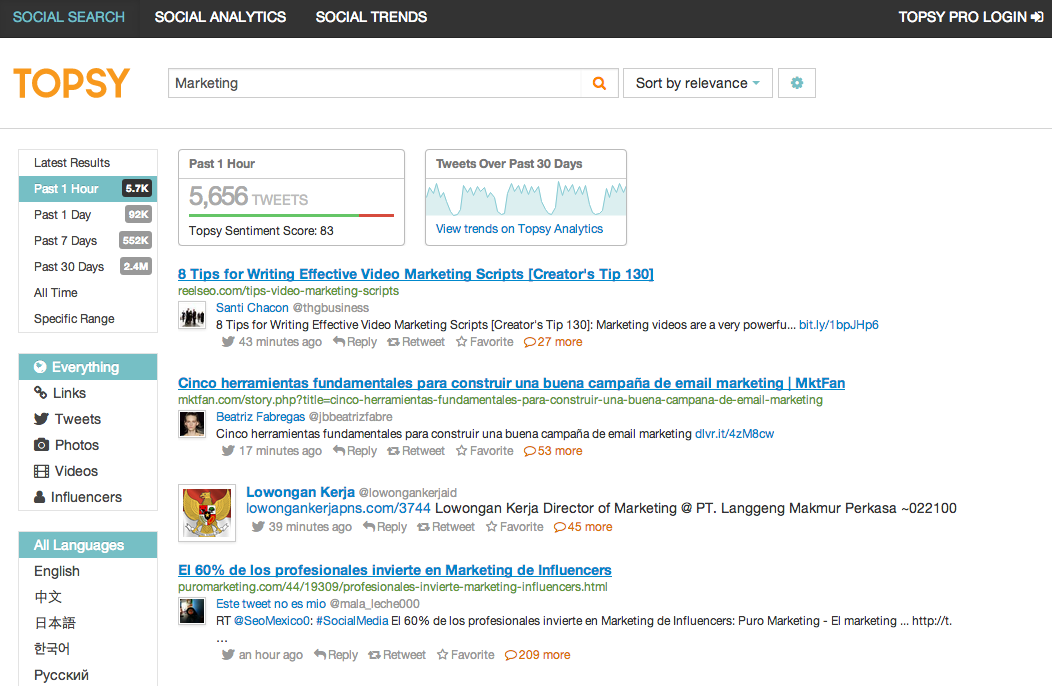Favorite Beatriz Fabregas's tweet
The height and width of the screenshot is (686, 1052).
pos(484,451)
